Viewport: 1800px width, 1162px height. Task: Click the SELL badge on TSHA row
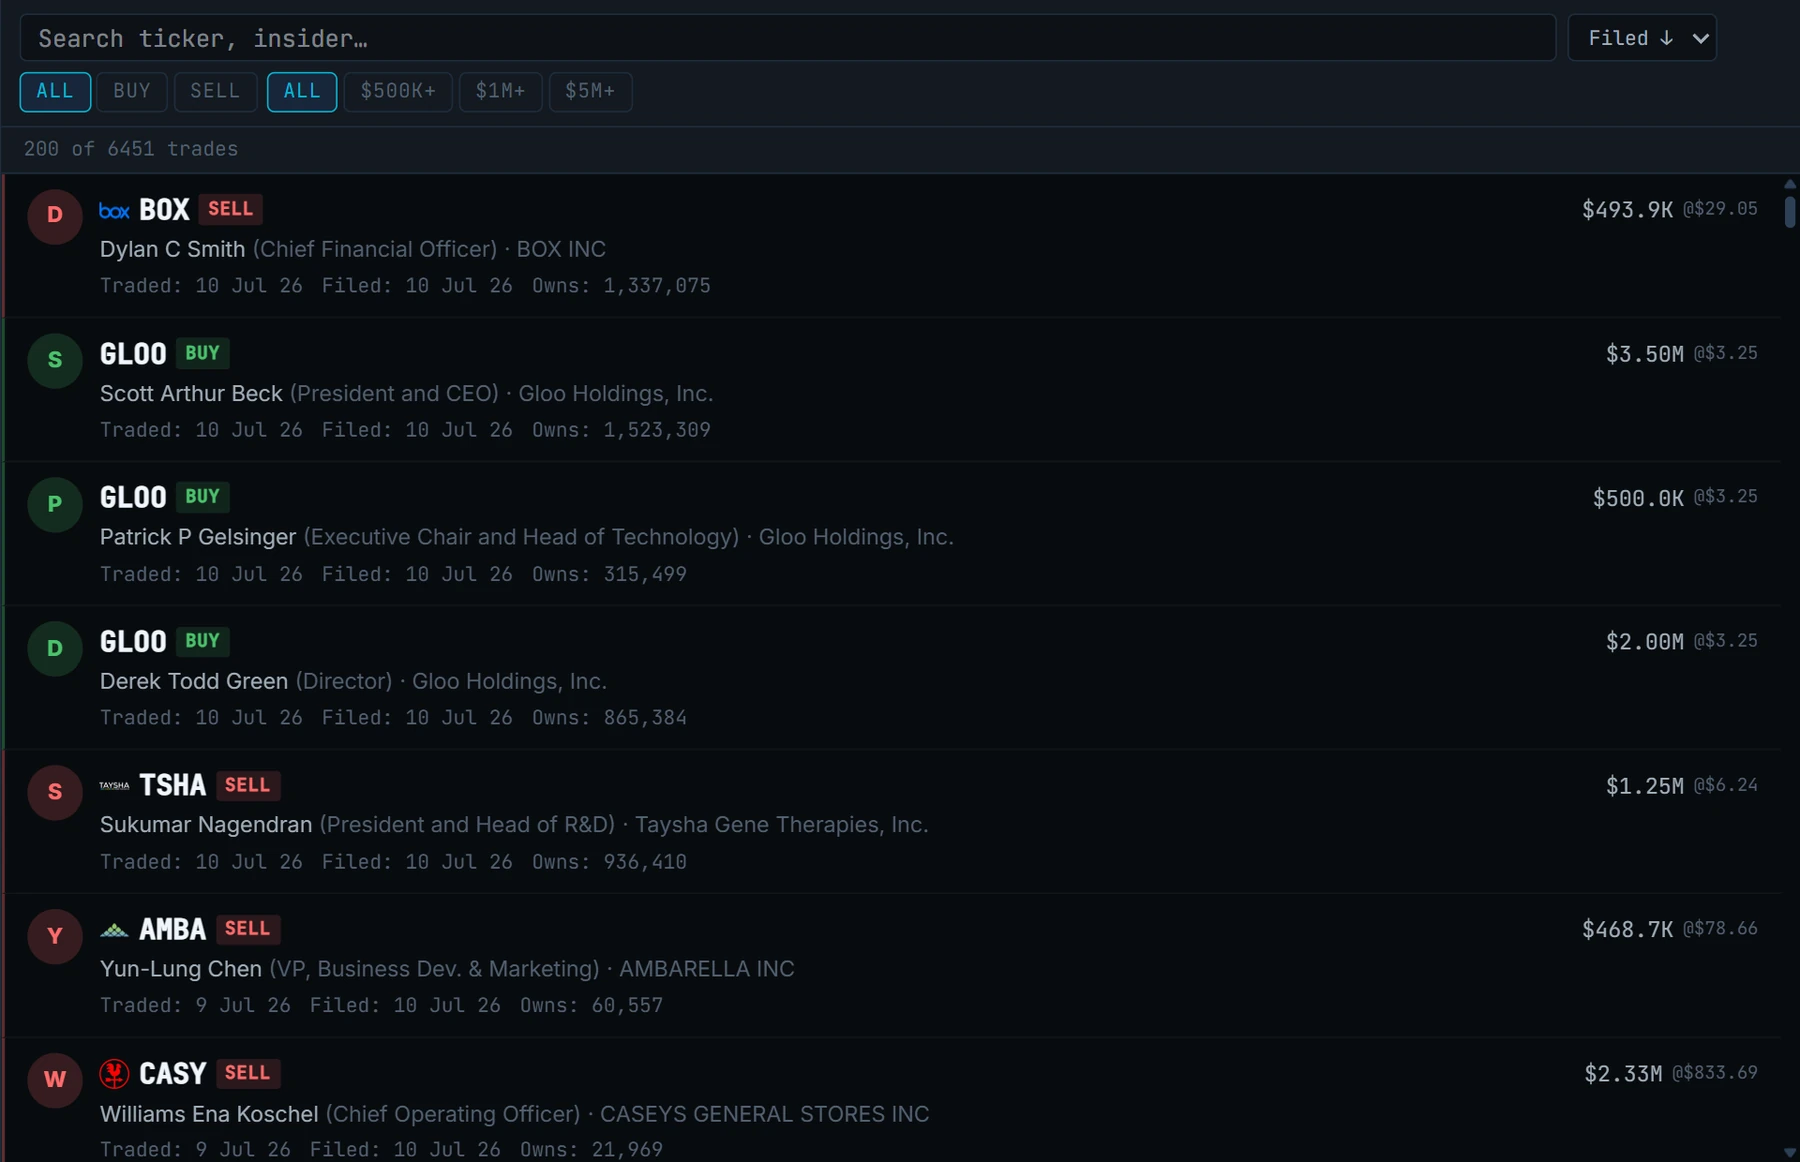247,785
